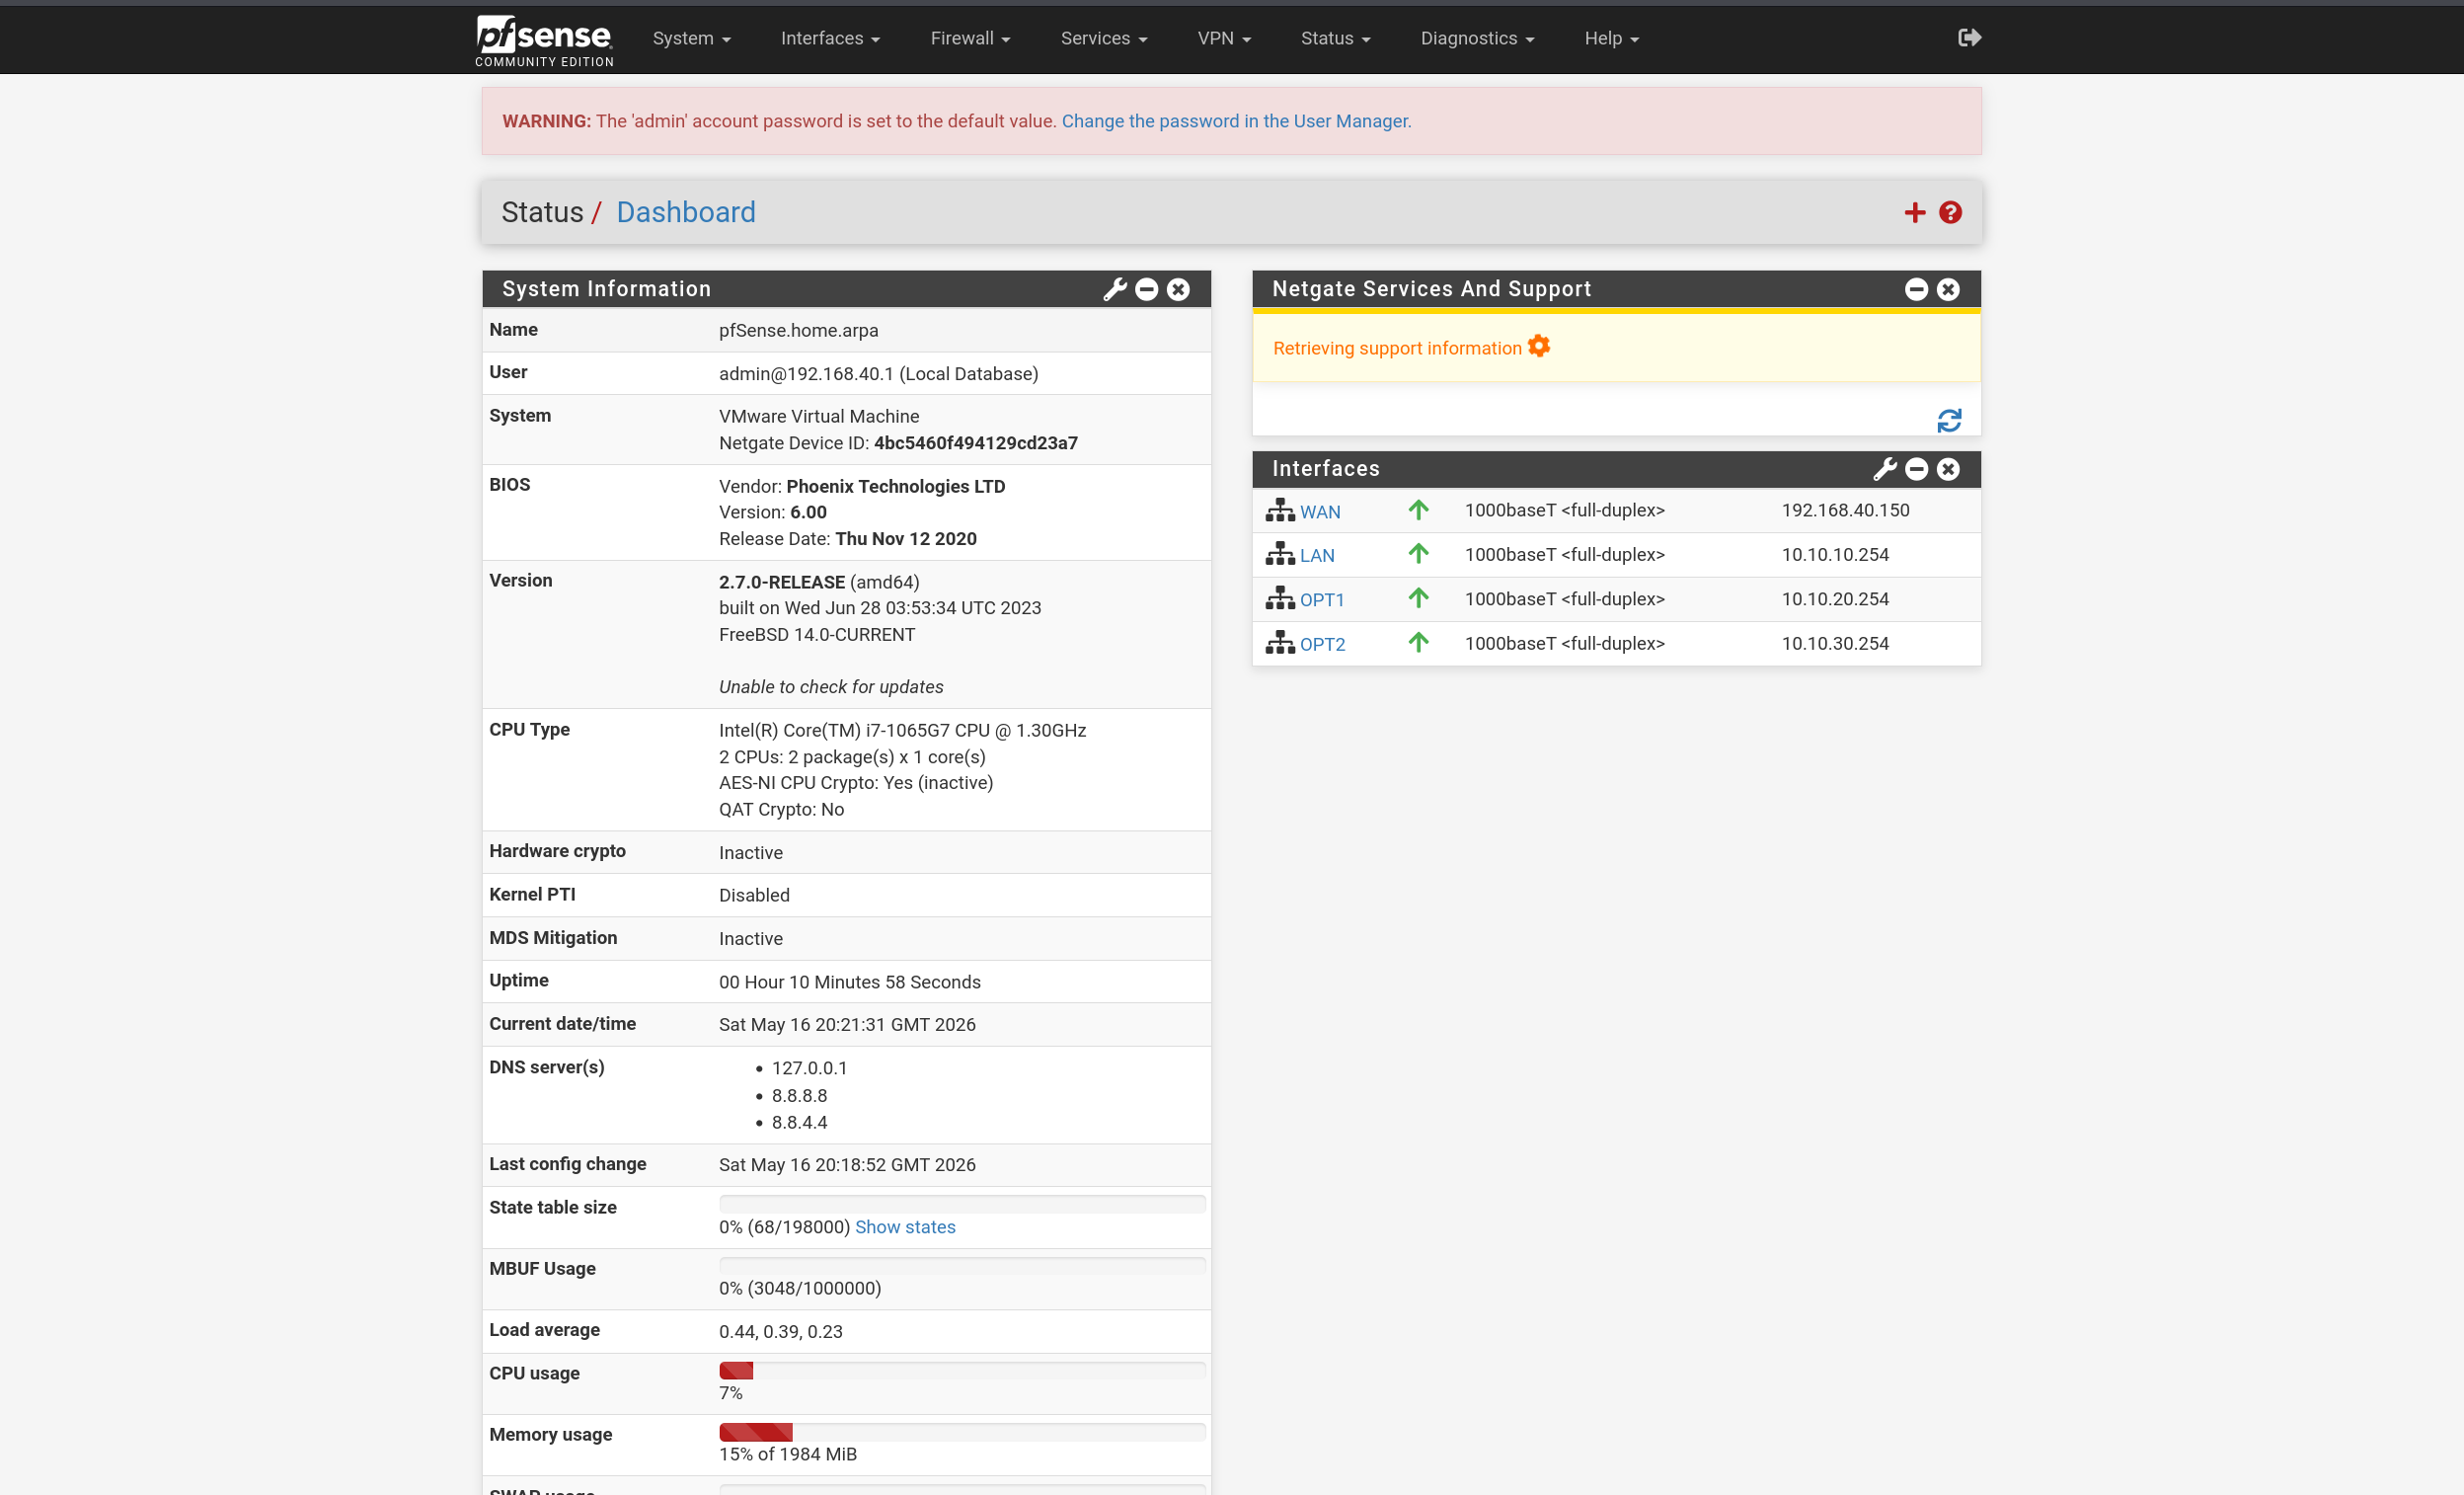Screen dimensions: 2464x1495
Task: Minimize the Netgate Services And Support widget
Action: [x=1916, y=289]
